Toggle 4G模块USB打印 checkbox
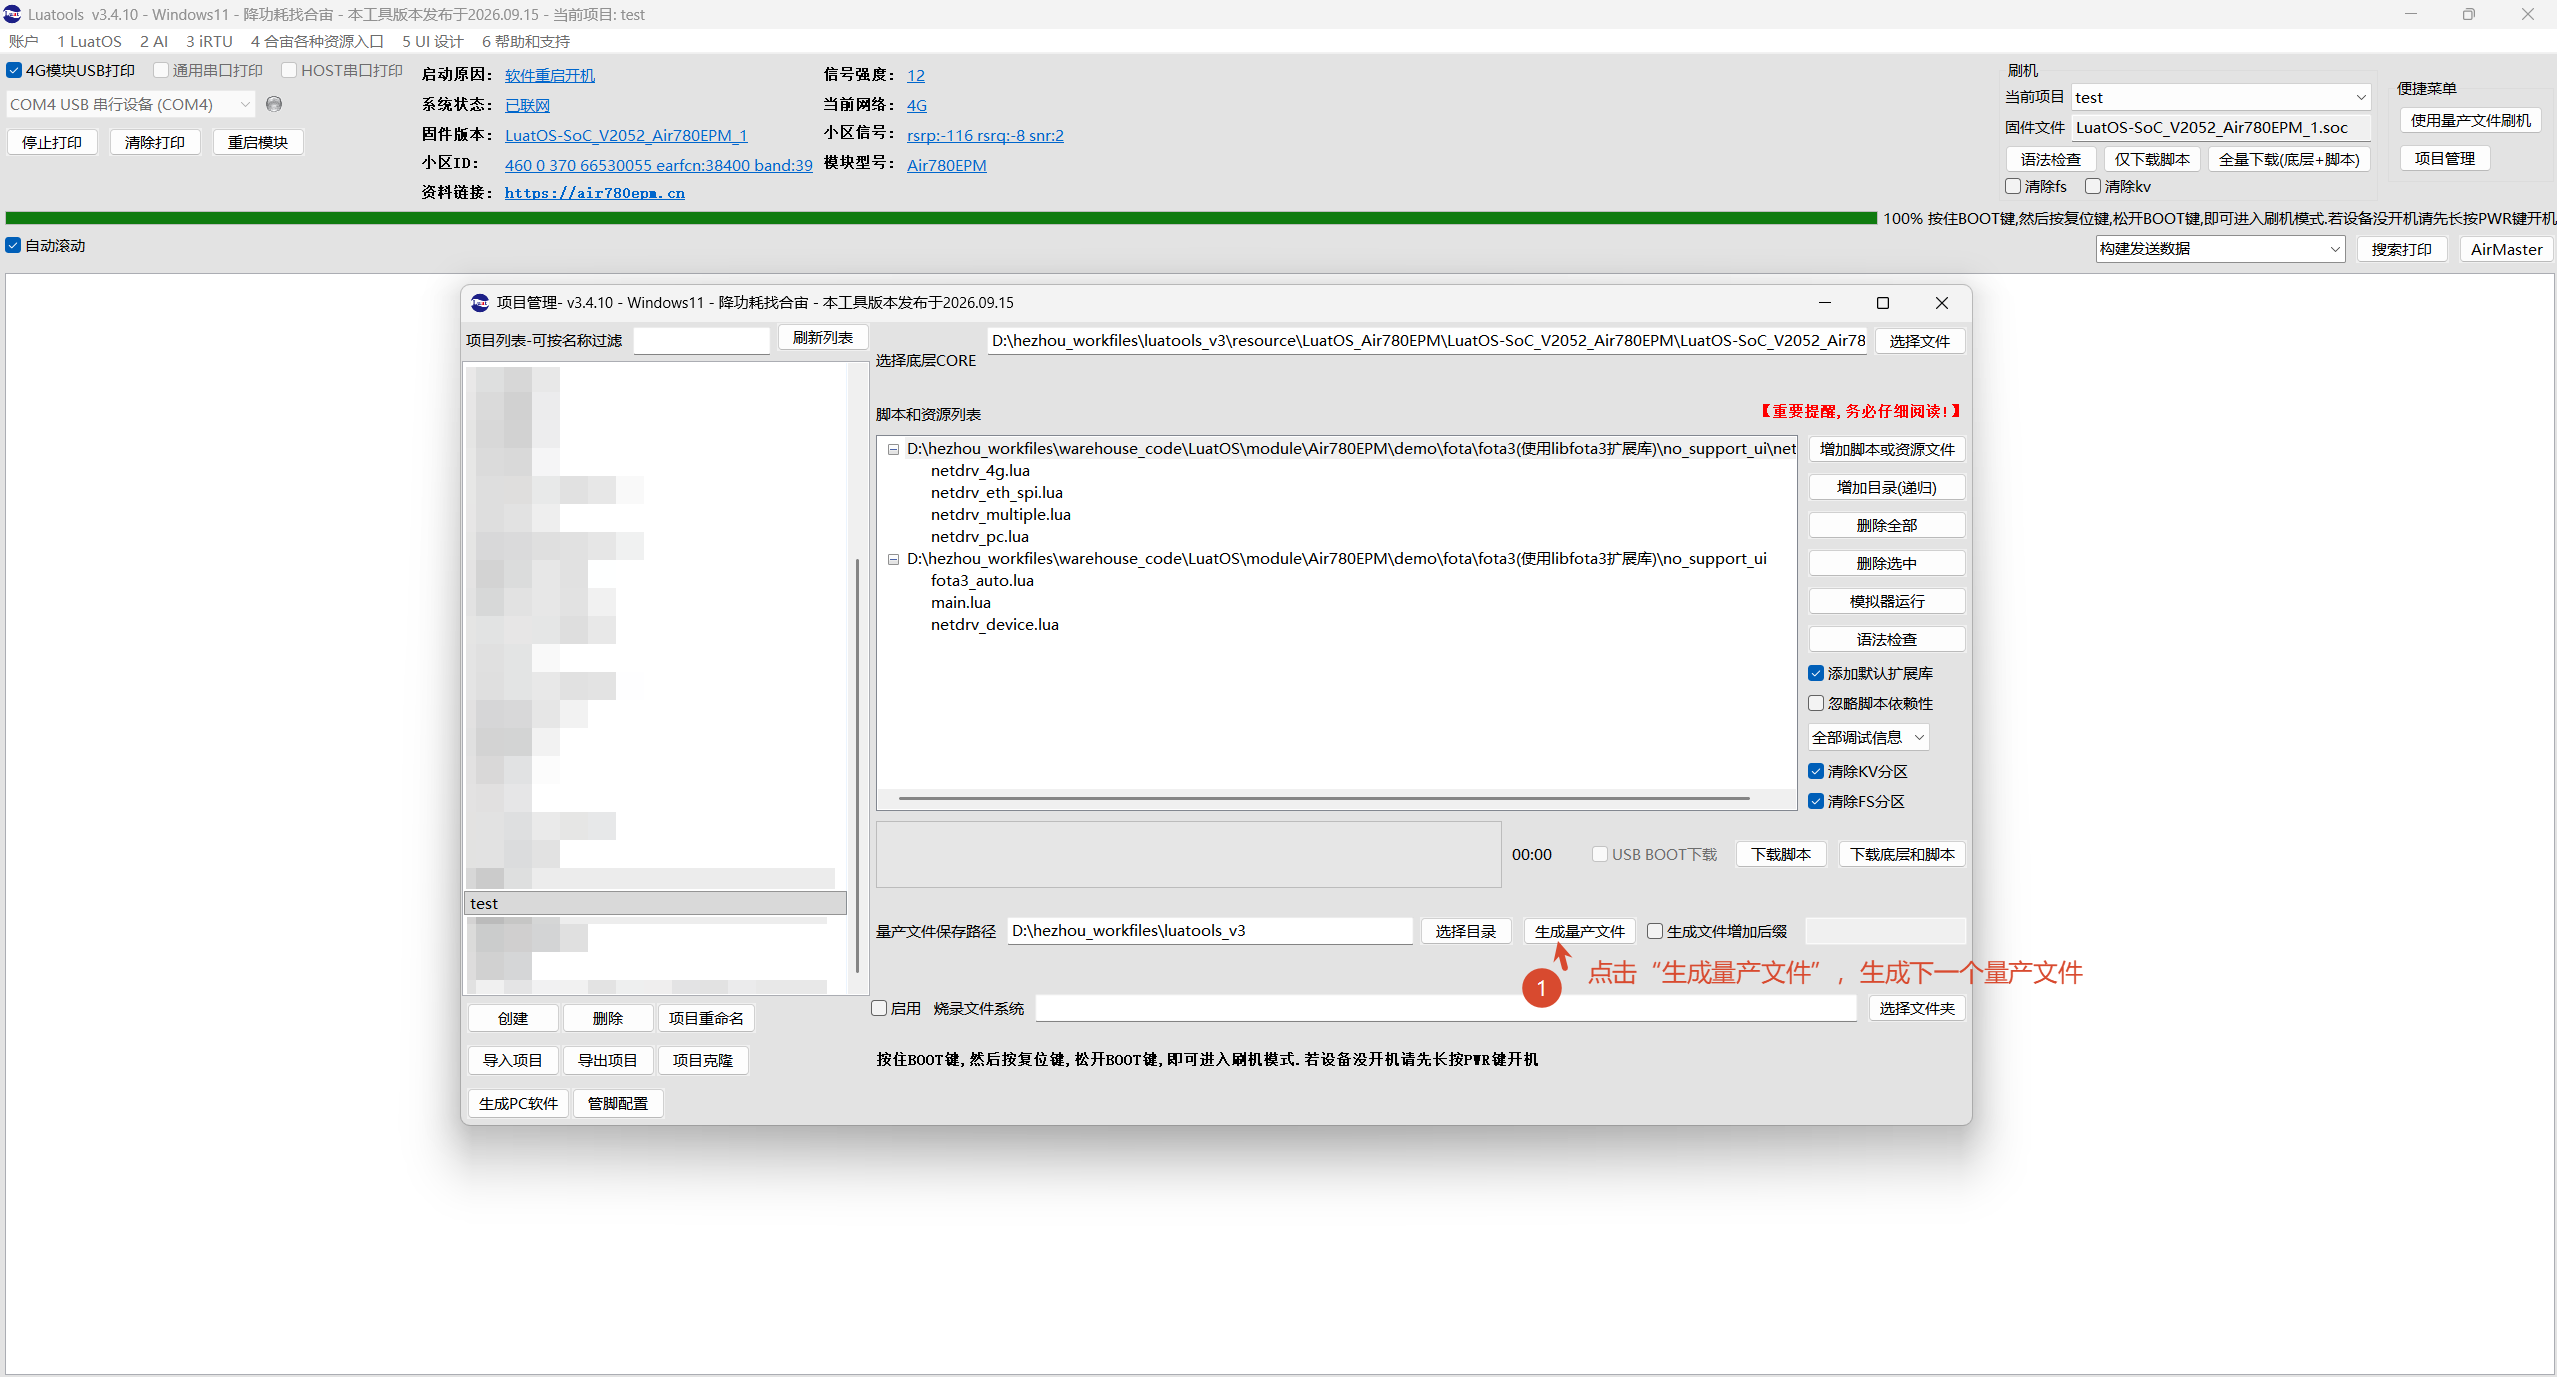The width and height of the screenshot is (2557, 1377). click(x=14, y=70)
